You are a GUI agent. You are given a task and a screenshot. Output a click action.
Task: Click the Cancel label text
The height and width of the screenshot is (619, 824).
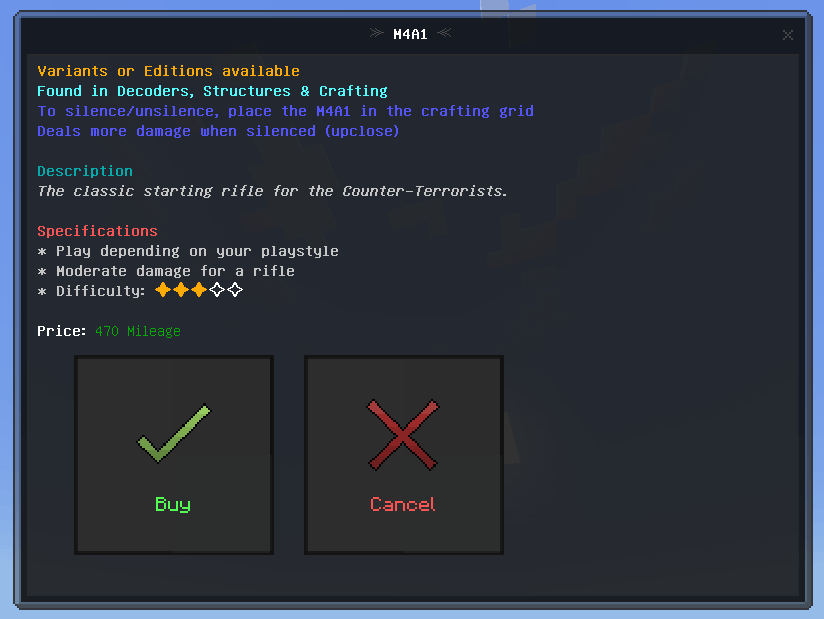click(403, 504)
